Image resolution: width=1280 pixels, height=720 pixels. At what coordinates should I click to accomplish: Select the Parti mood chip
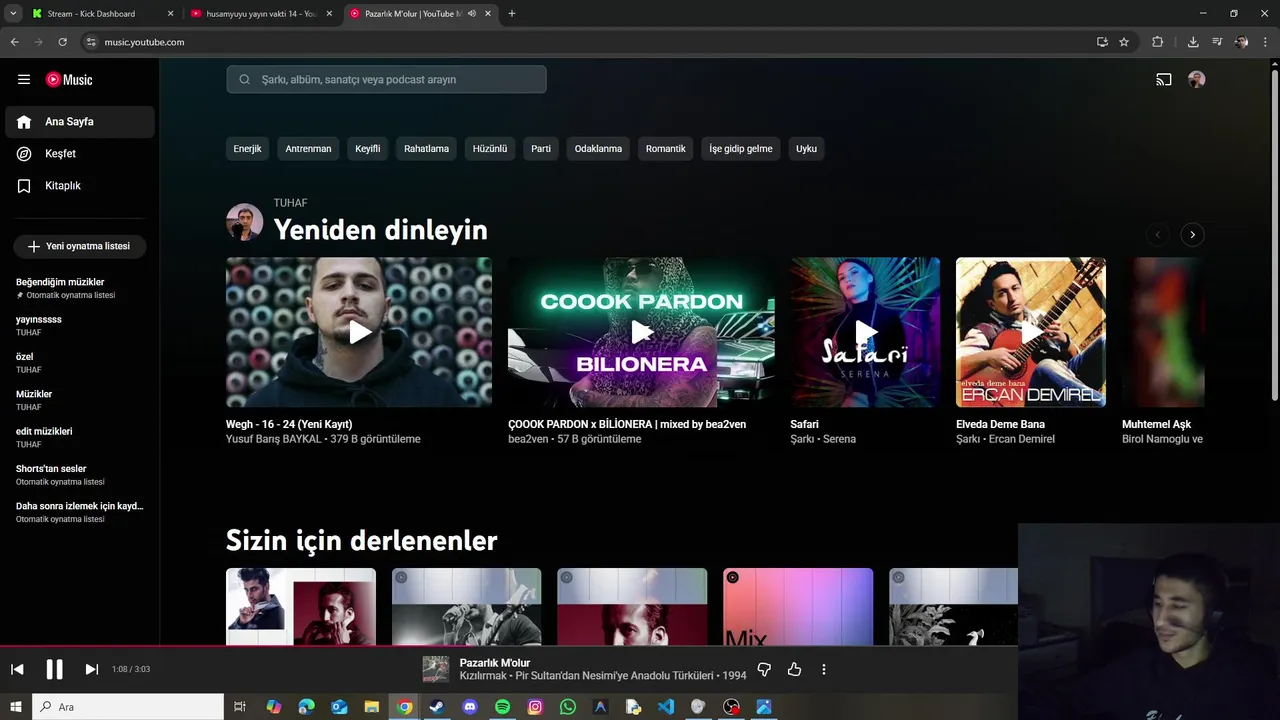[541, 149]
